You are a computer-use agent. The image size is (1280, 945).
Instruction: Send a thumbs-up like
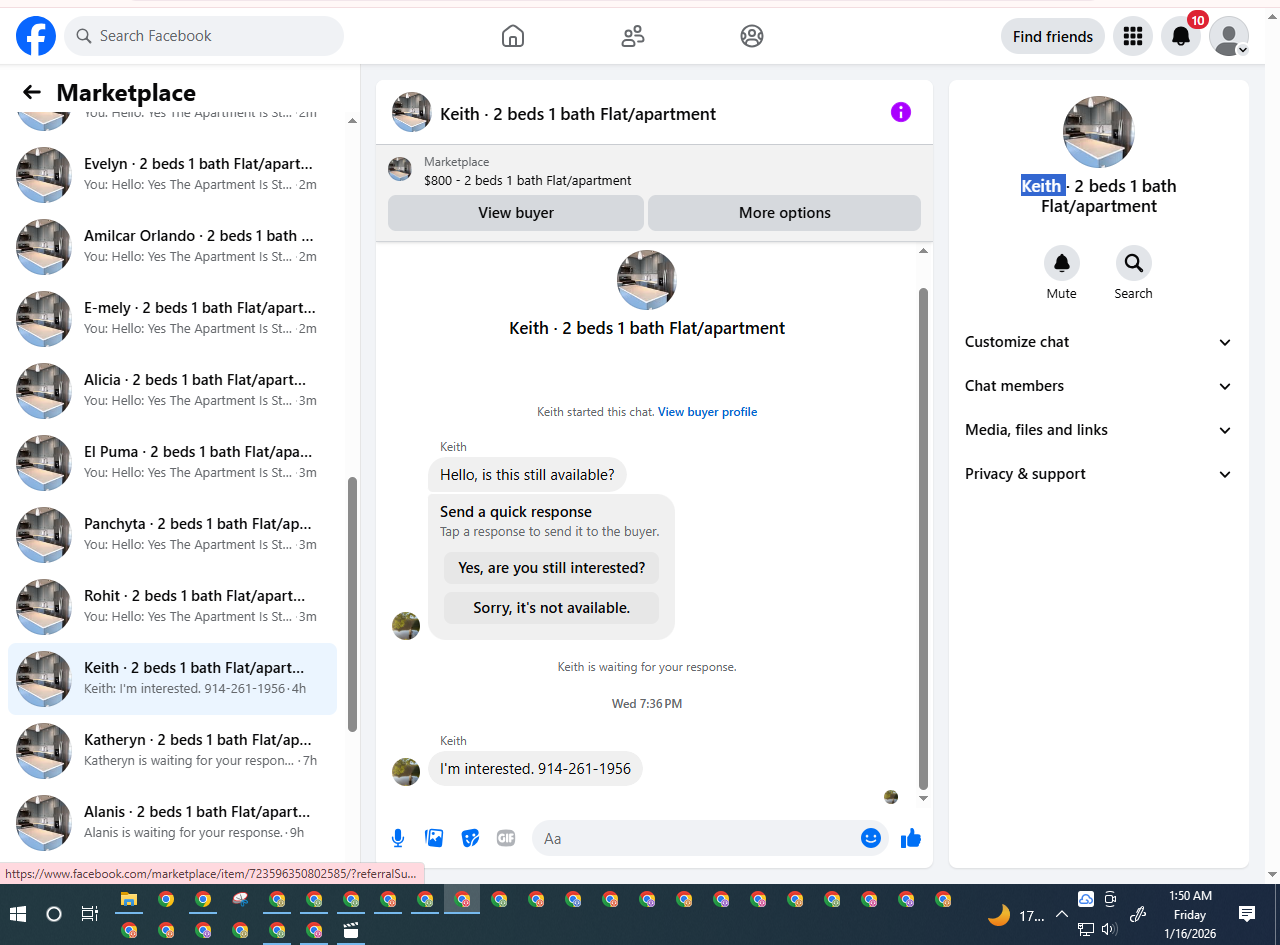pyautogui.click(x=910, y=838)
